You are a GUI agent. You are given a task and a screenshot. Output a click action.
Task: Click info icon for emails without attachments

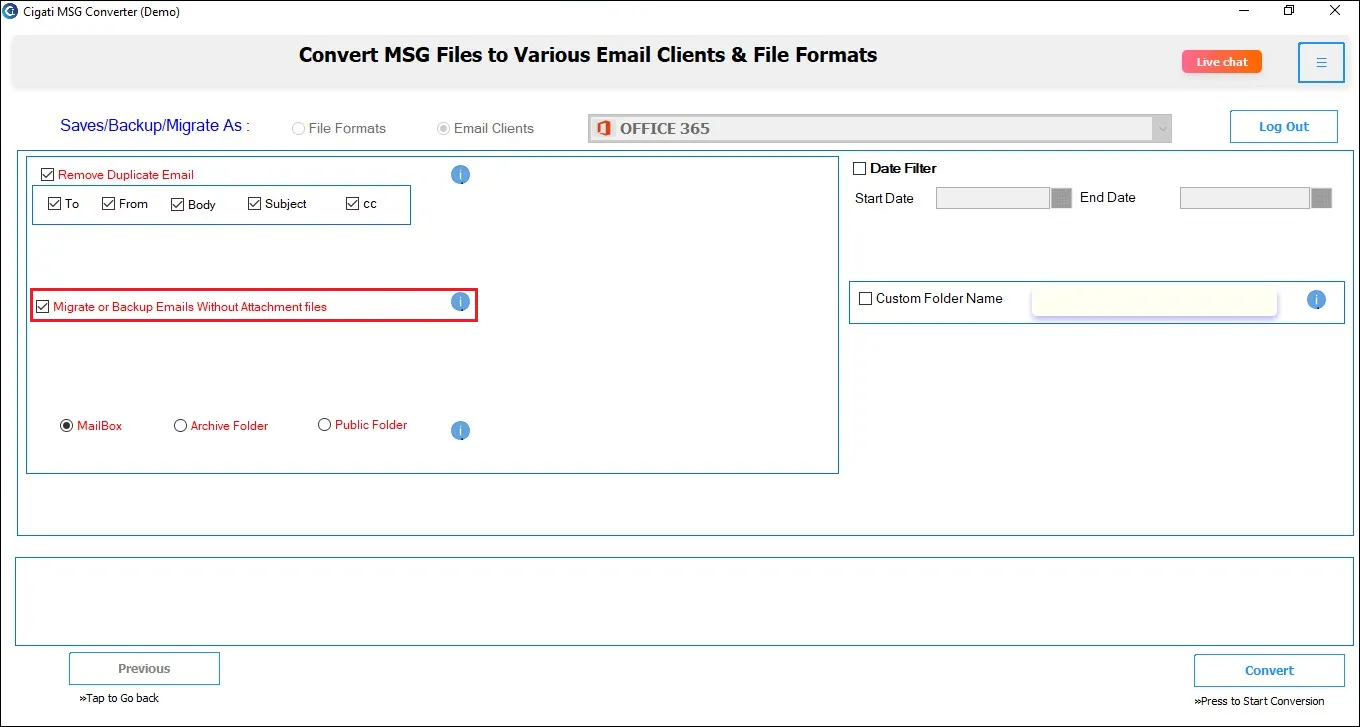460,302
